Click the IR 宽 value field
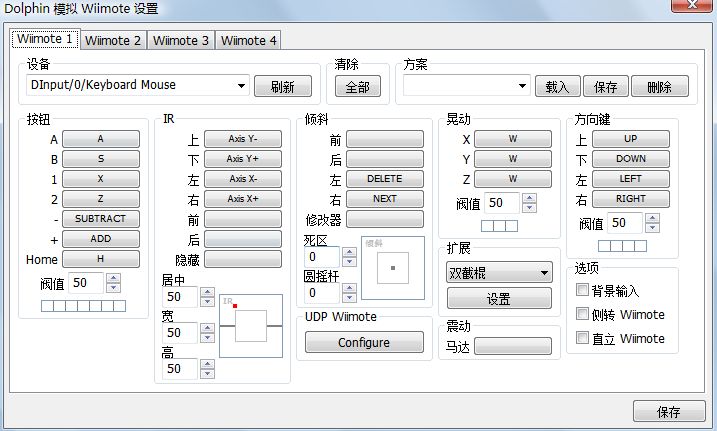 point(180,333)
